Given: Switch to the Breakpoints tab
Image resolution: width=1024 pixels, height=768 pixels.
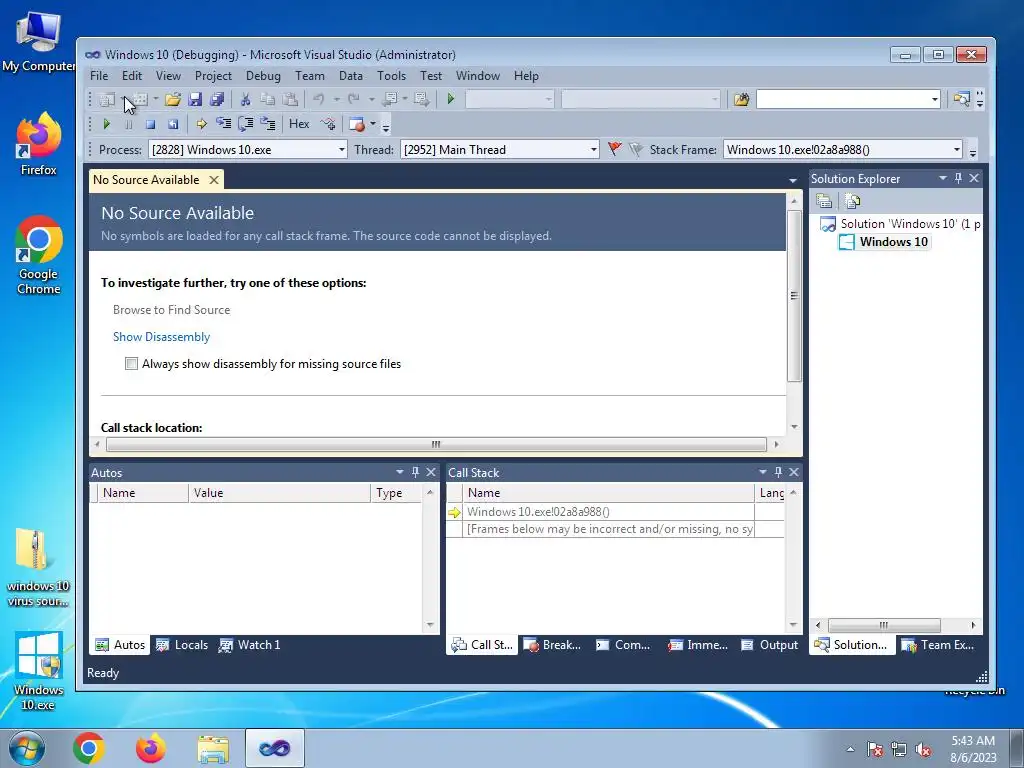Looking at the screenshot, I should pyautogui.click(x=552, y=645).
